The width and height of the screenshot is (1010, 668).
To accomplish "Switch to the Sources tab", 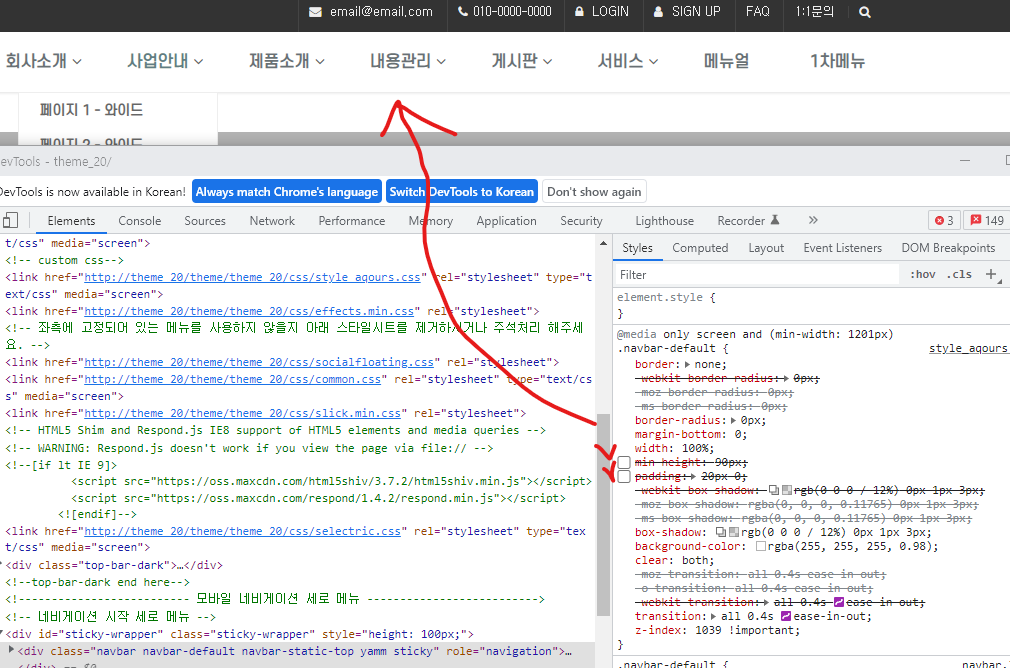I will tap(205, 221).
